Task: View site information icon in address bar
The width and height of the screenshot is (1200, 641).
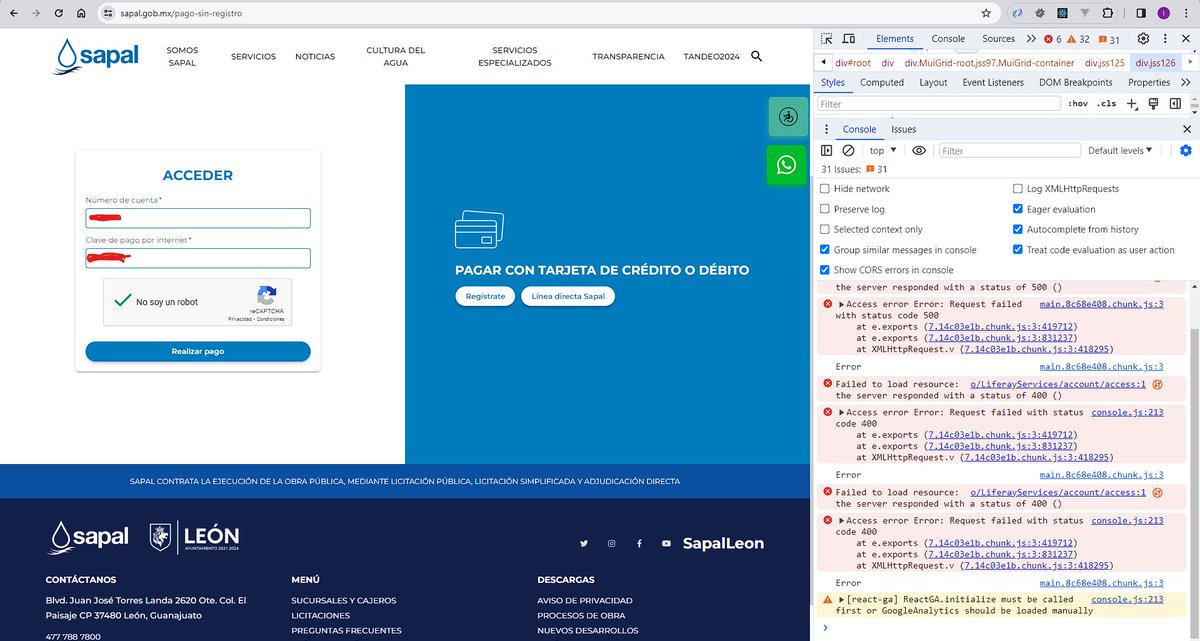Action: (x=108, y=14)
